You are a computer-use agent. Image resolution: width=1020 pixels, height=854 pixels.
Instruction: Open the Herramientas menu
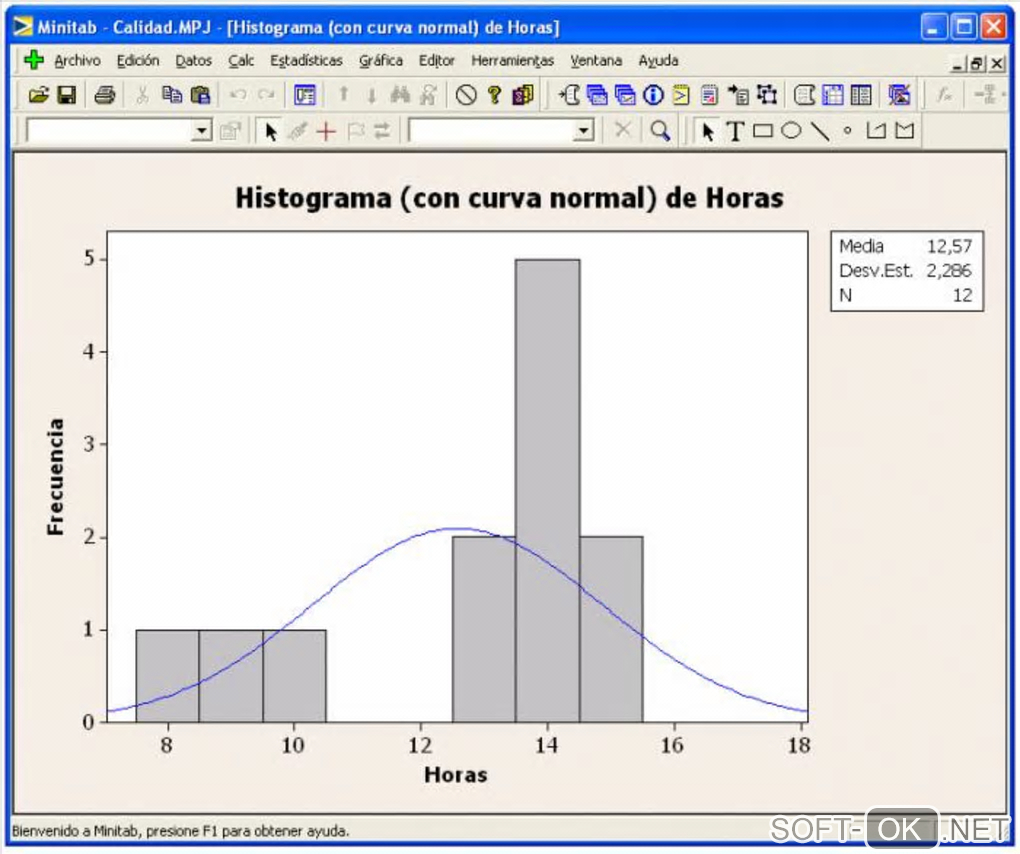tap(513, 60)
